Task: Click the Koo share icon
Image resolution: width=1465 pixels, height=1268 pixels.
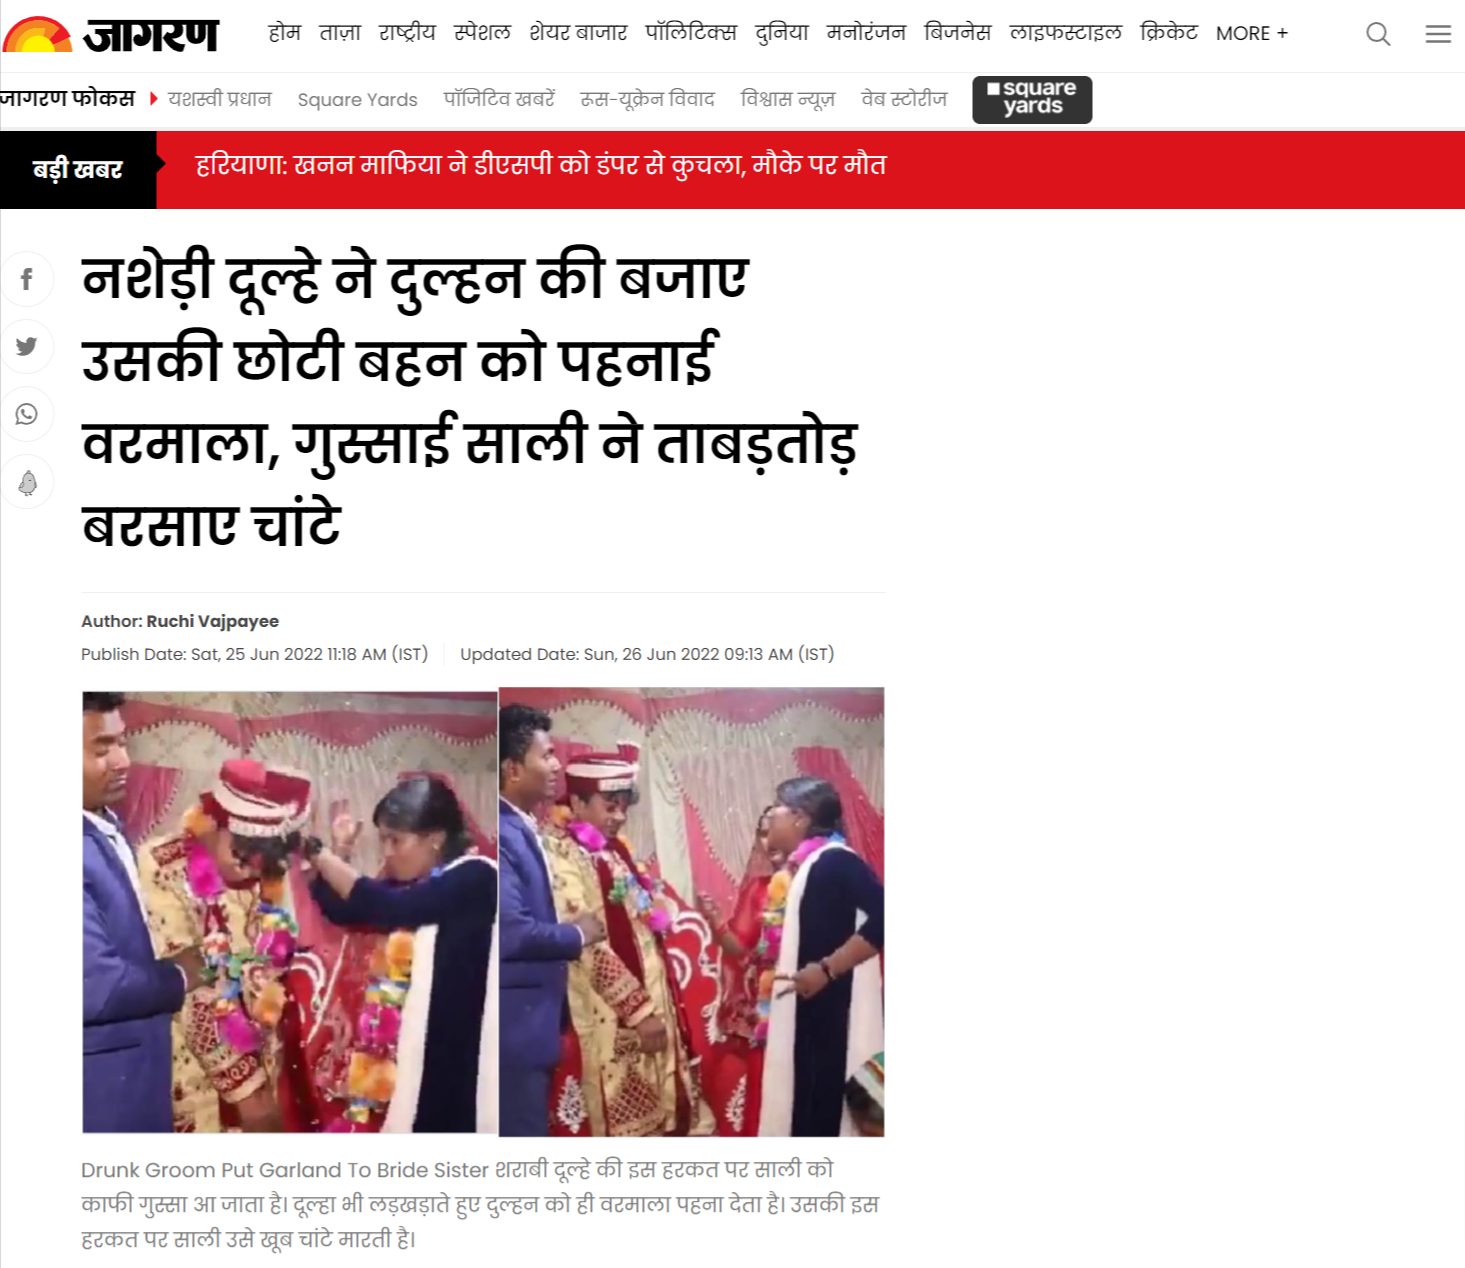Action: 27,482
